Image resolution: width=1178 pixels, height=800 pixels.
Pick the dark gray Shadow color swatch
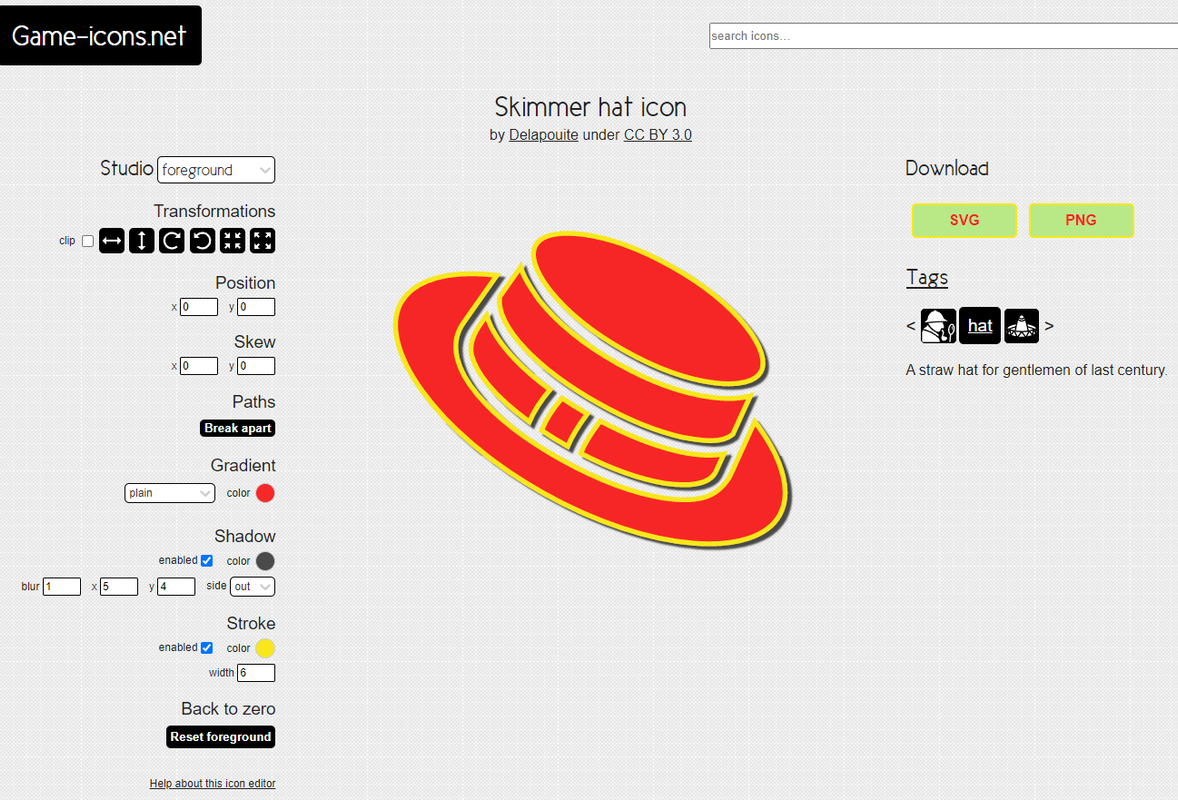click(x=265, y=561)
